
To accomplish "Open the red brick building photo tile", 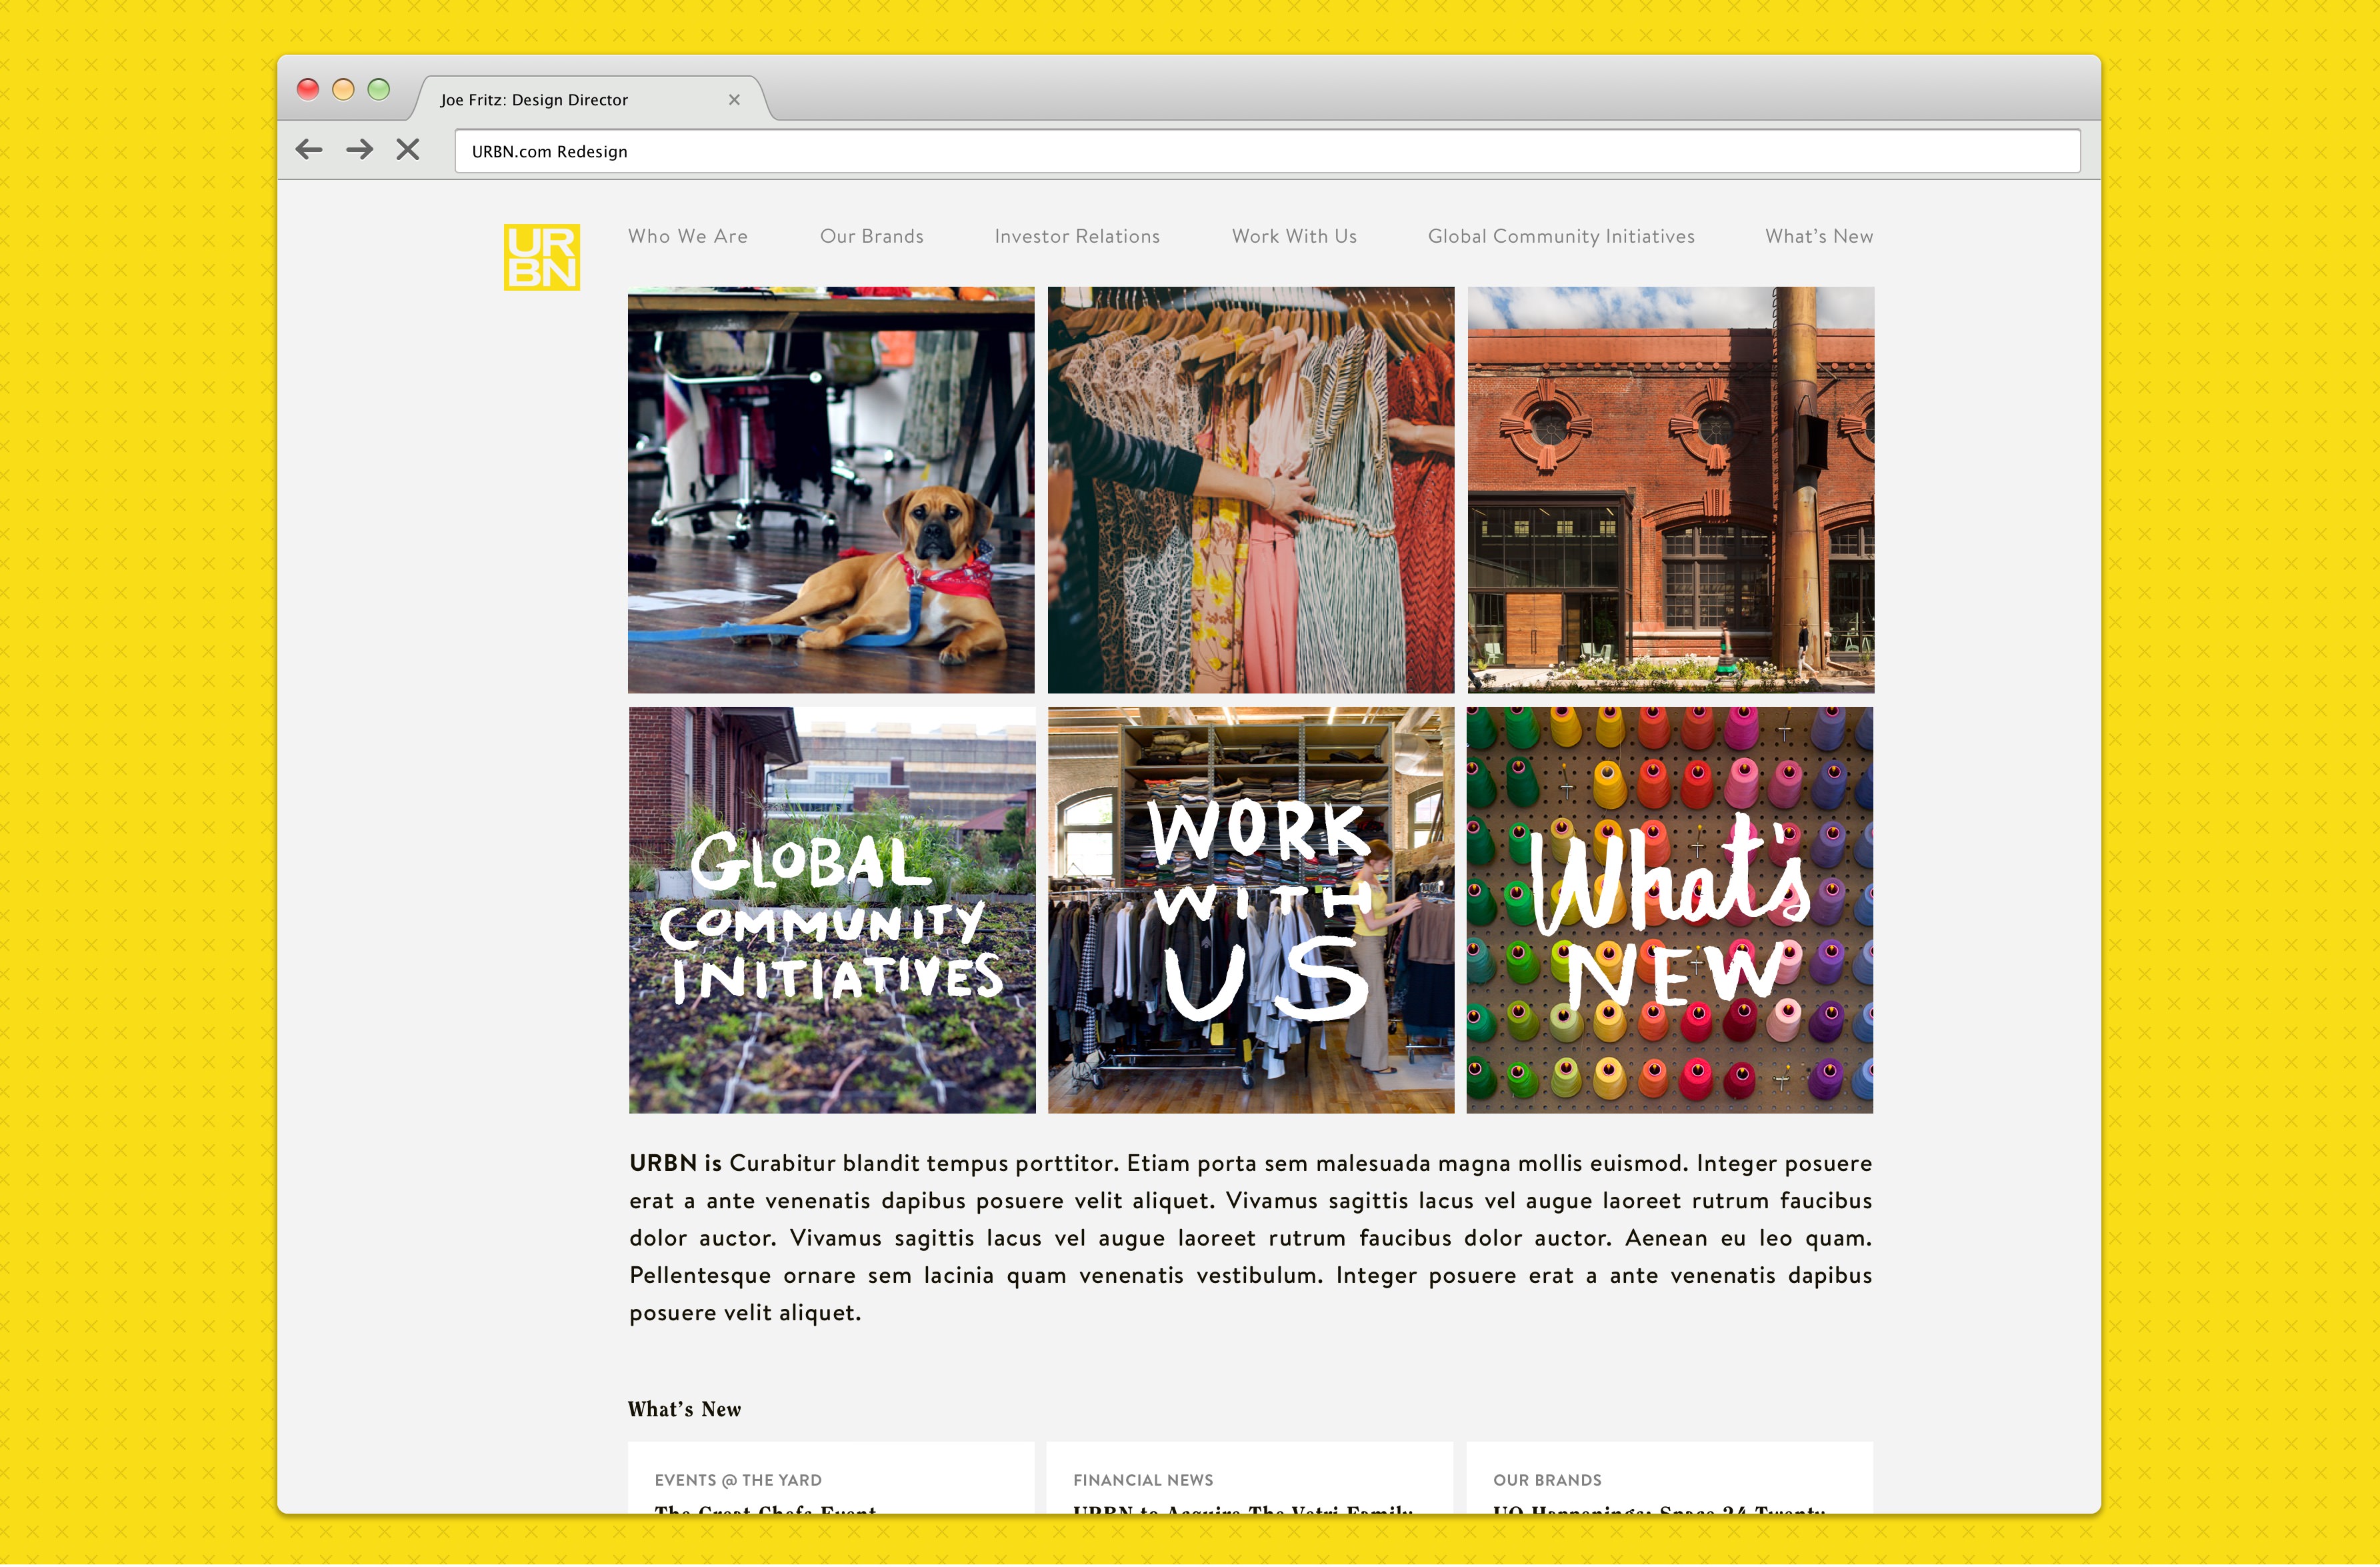I will [1670, 490].
